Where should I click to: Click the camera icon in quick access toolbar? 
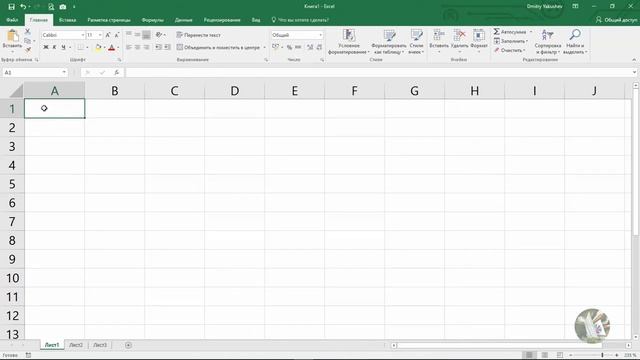tap(63, 7)
